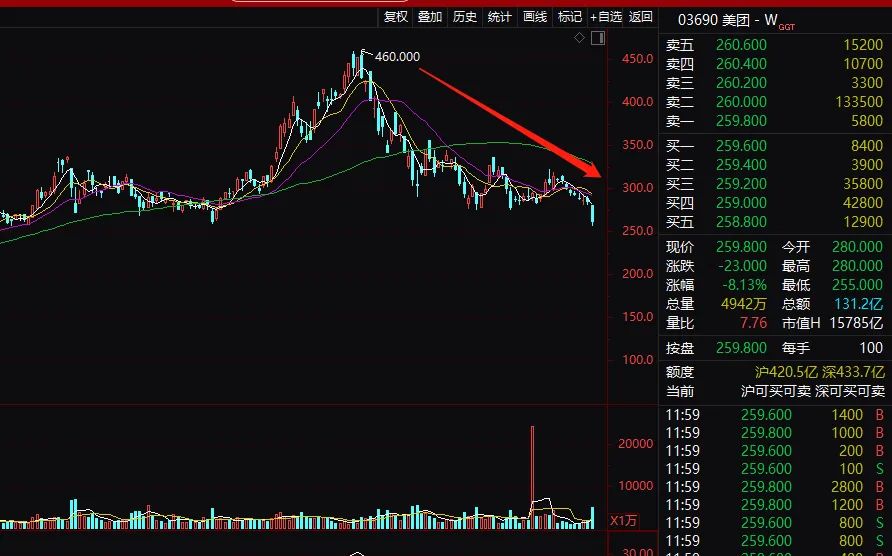892x556 pixels.
Task: Select the 买三 bid price 259.200
Action: tap(741, 184)
